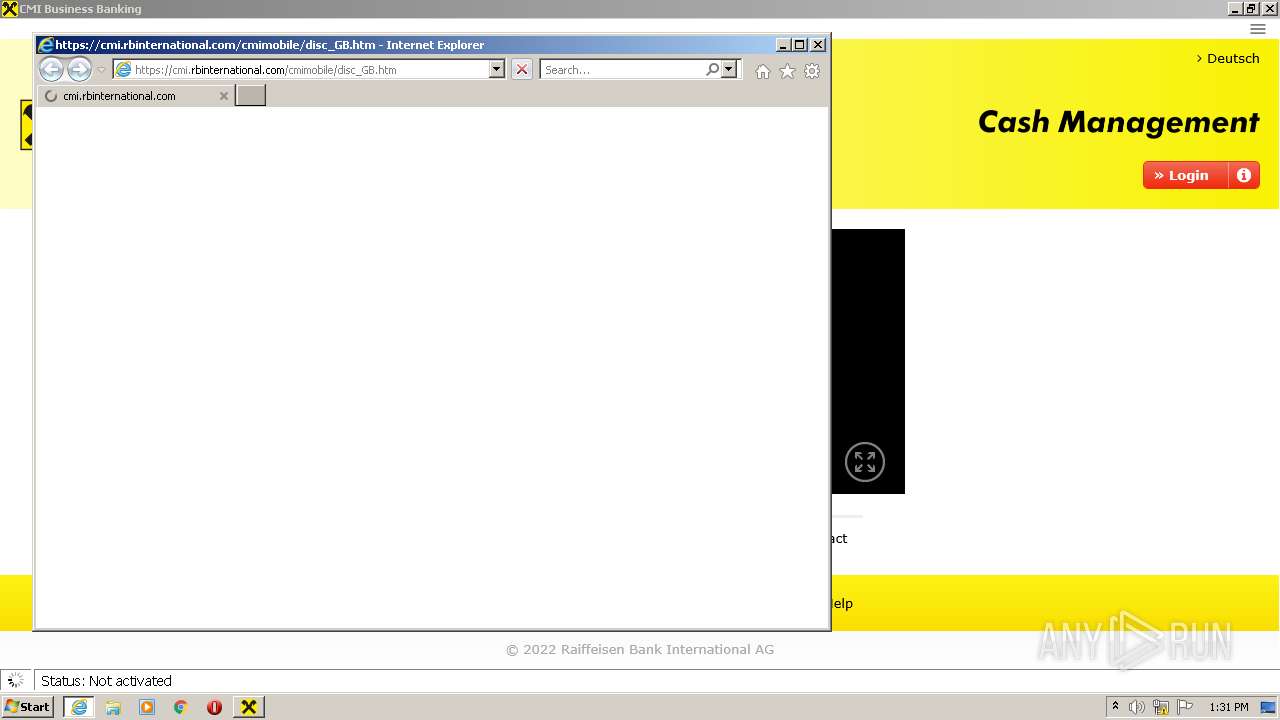This screenshot has height=720, width=1280.
Task: Click the Internet Explorer title bar icon
Action: tap(46, 45)
